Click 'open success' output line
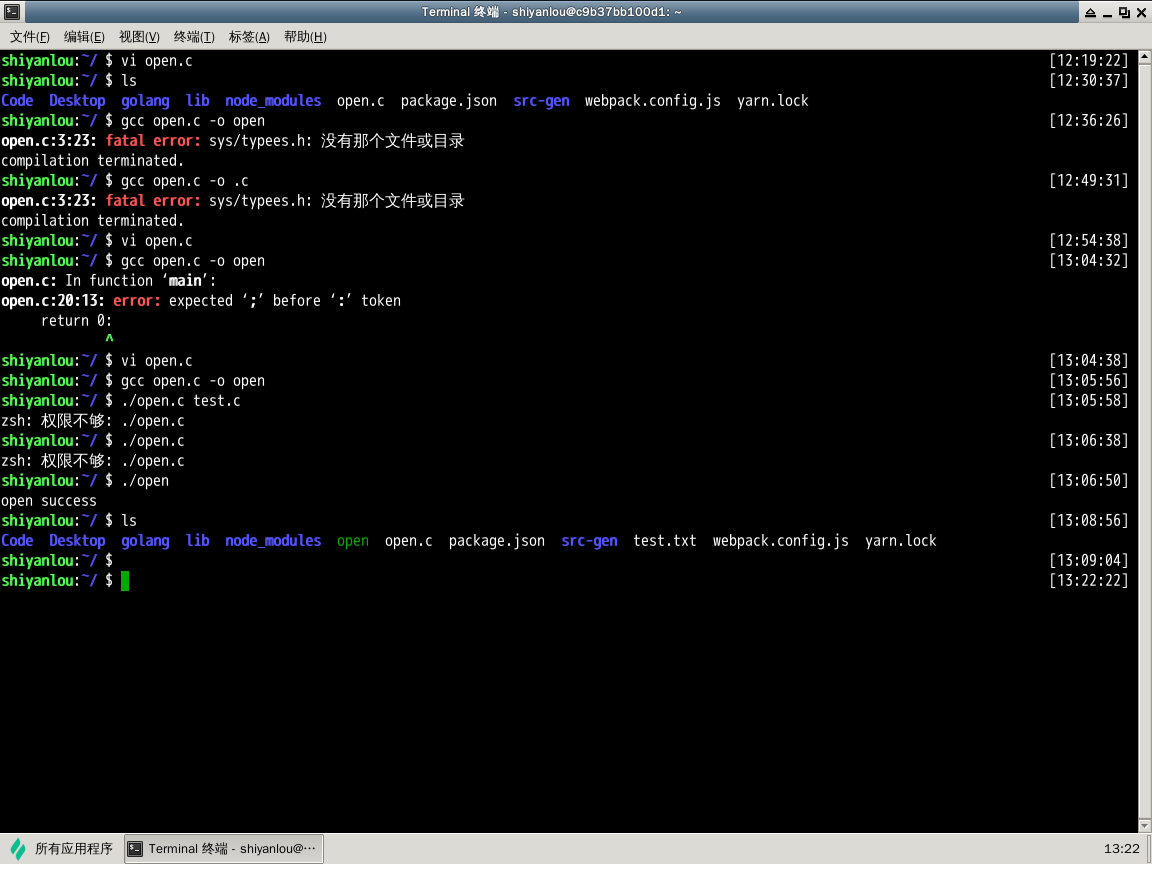The image size is (1152, 896). (x=48, y=501)
